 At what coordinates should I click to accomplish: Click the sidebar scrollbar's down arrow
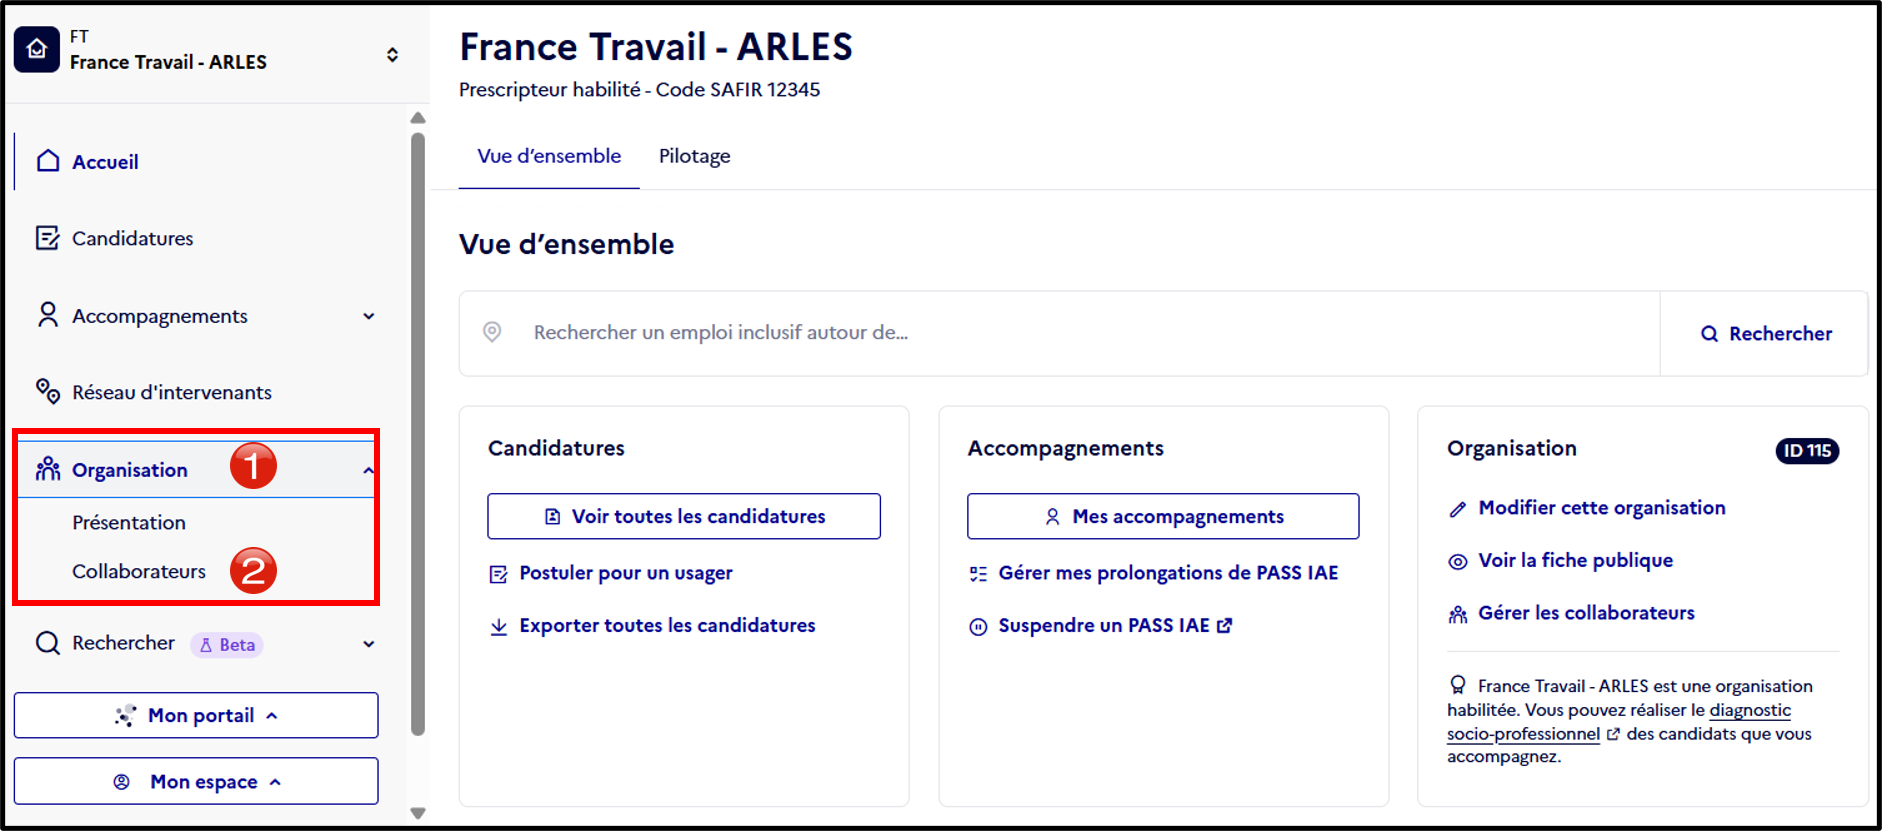point(418,814)
